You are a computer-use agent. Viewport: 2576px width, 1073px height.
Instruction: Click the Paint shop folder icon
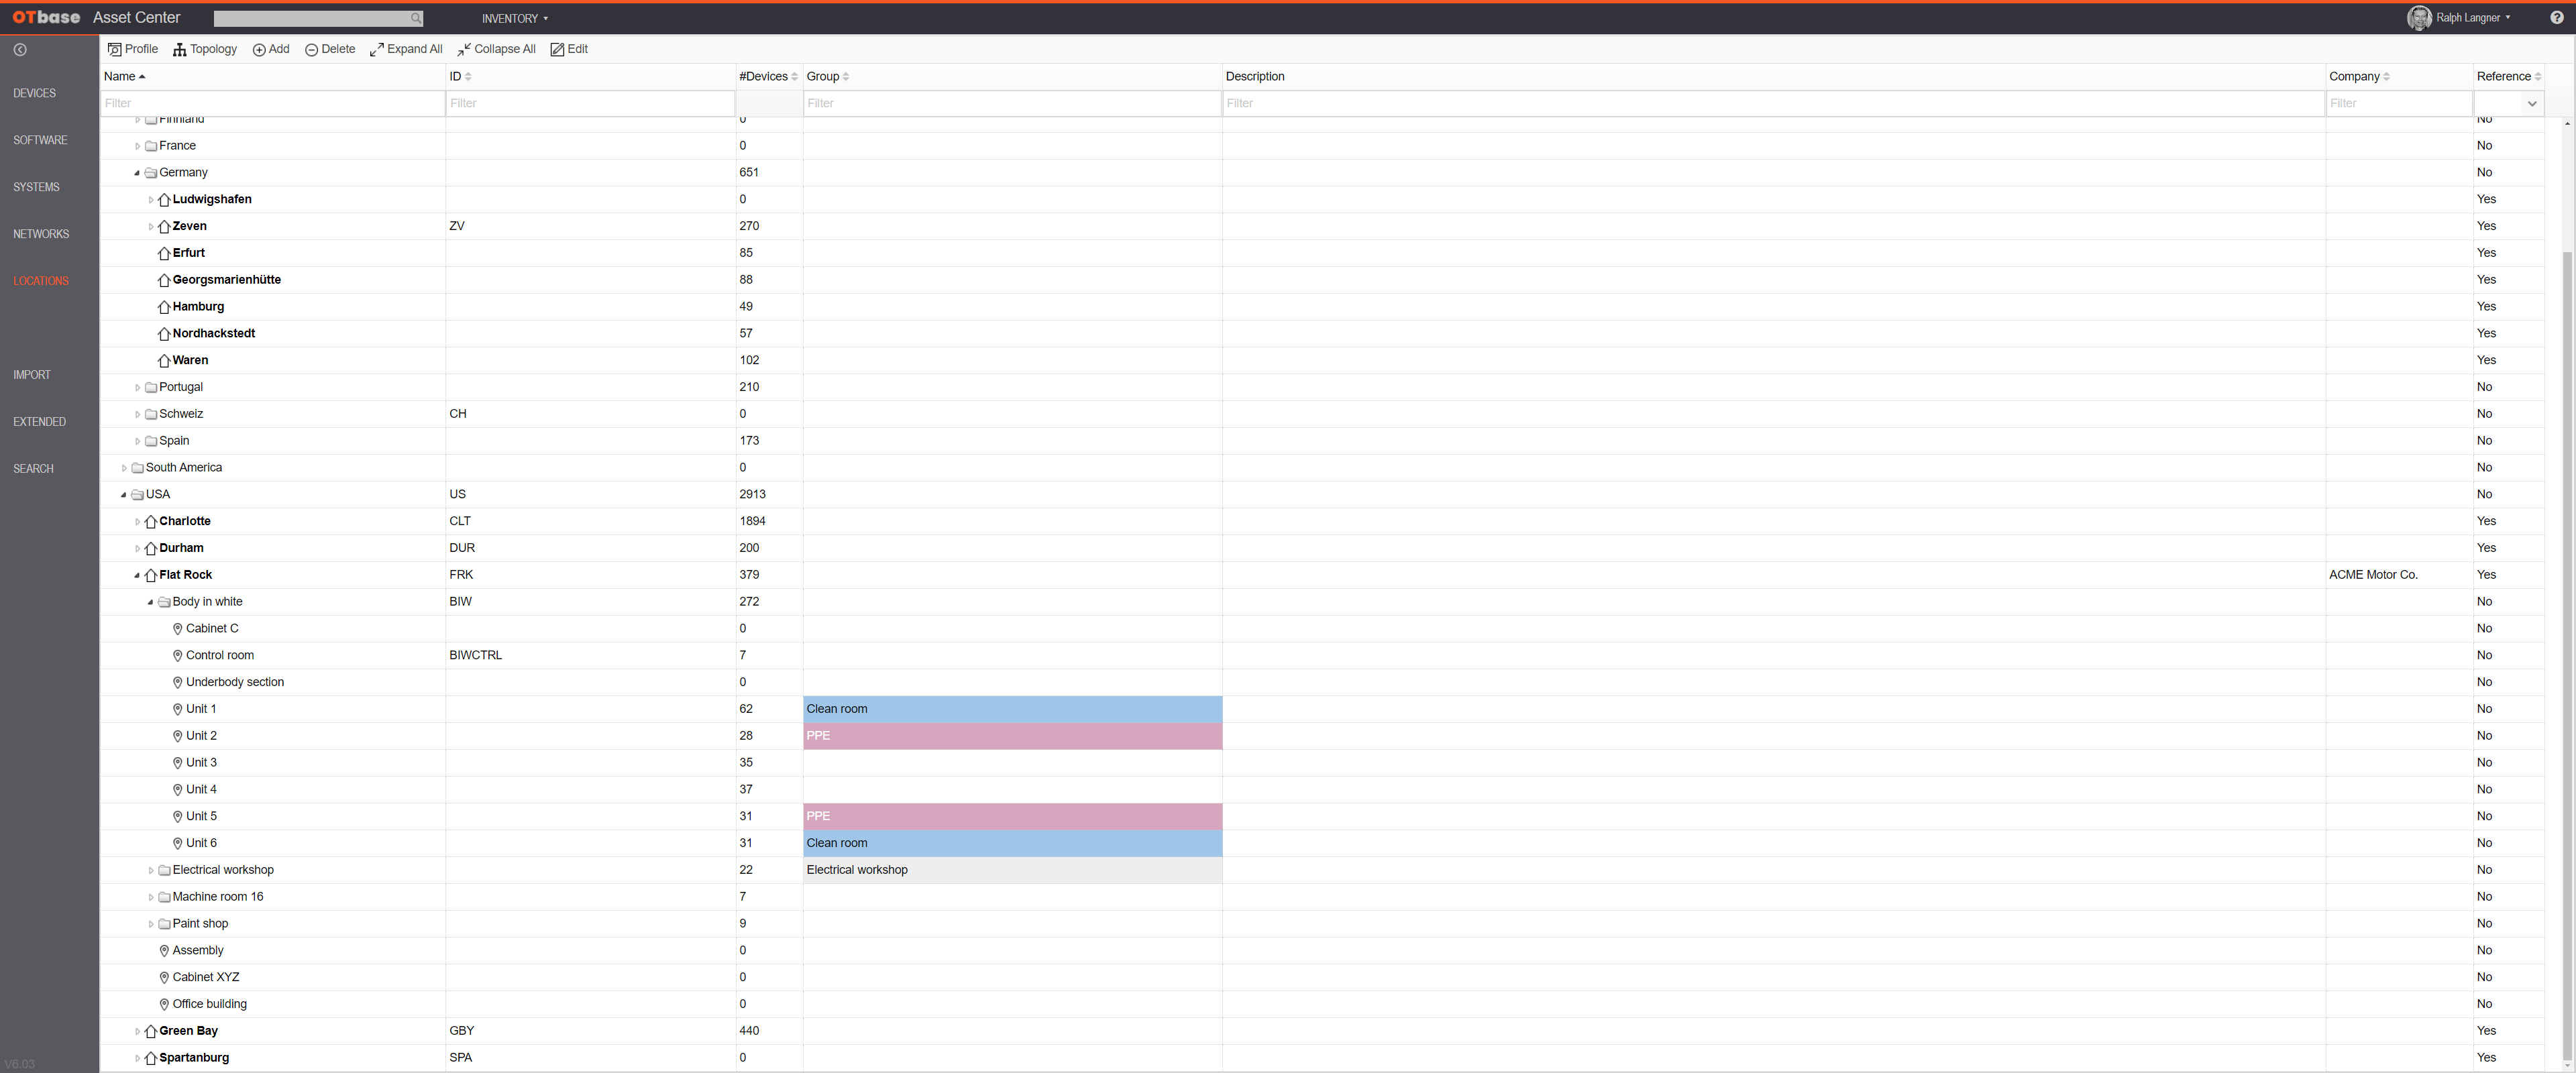164,924
